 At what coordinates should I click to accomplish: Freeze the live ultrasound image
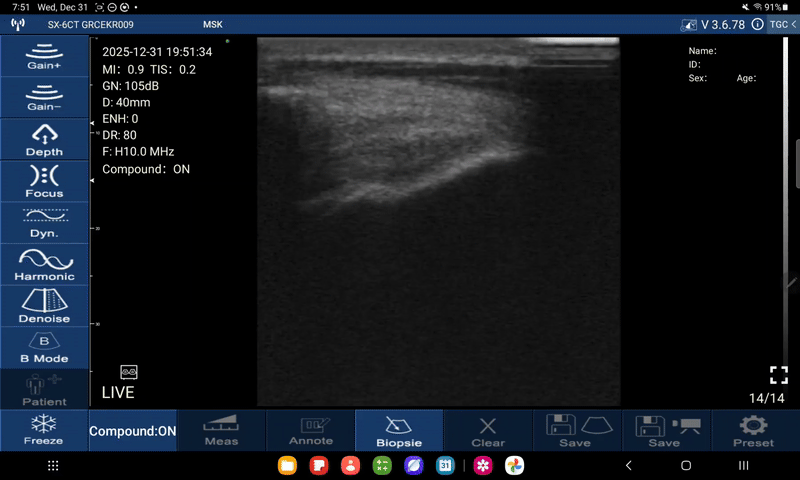44,431
